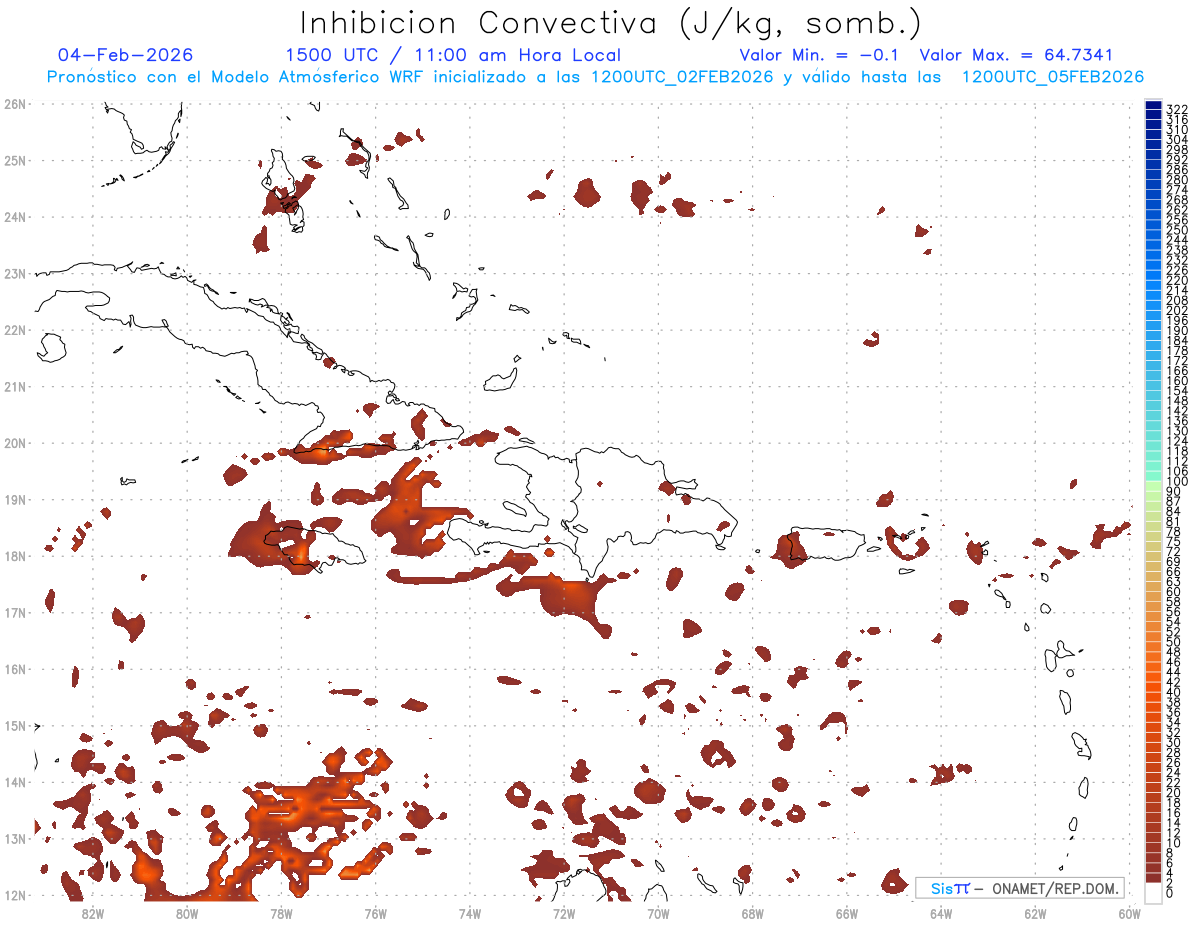The image size is (1200, 927).
Task: Click the 16N latitude label
Action: [14, 669]
